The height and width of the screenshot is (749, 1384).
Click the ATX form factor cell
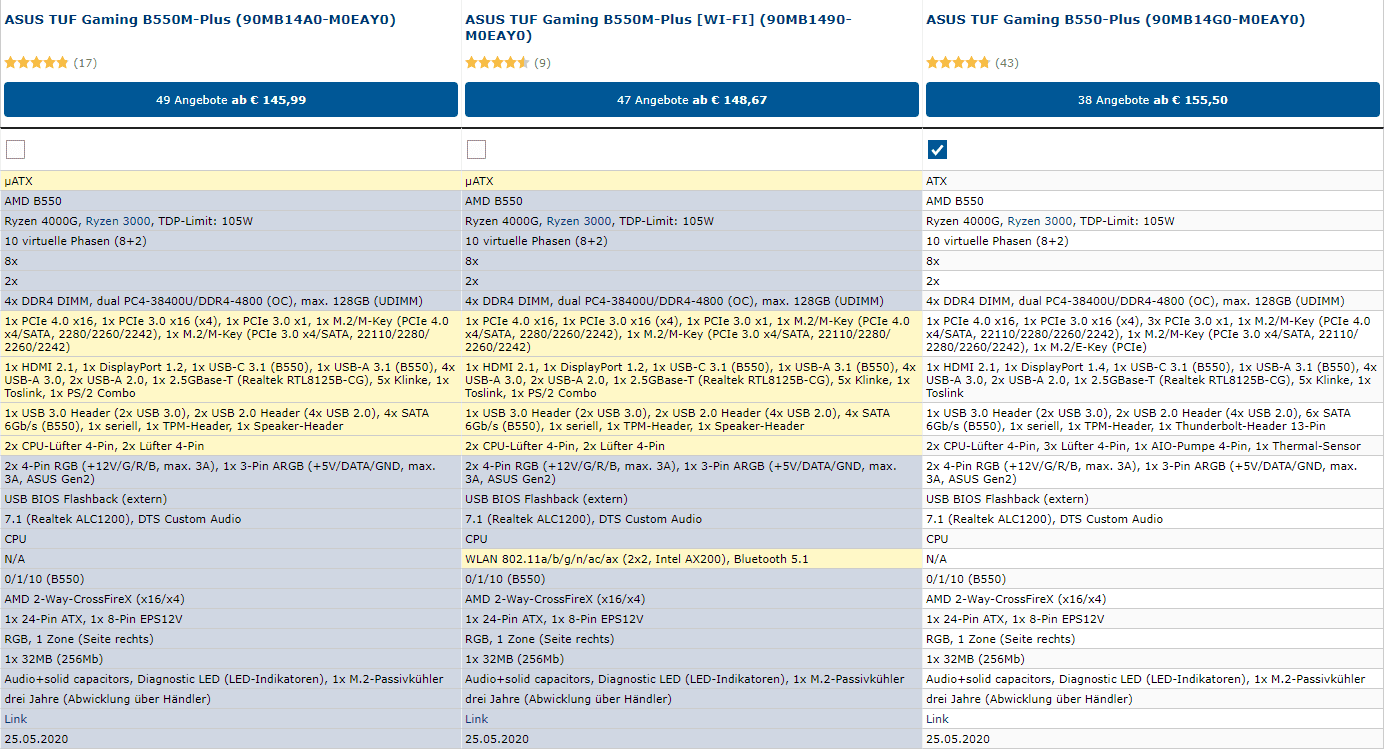[x=1153, y=181]
